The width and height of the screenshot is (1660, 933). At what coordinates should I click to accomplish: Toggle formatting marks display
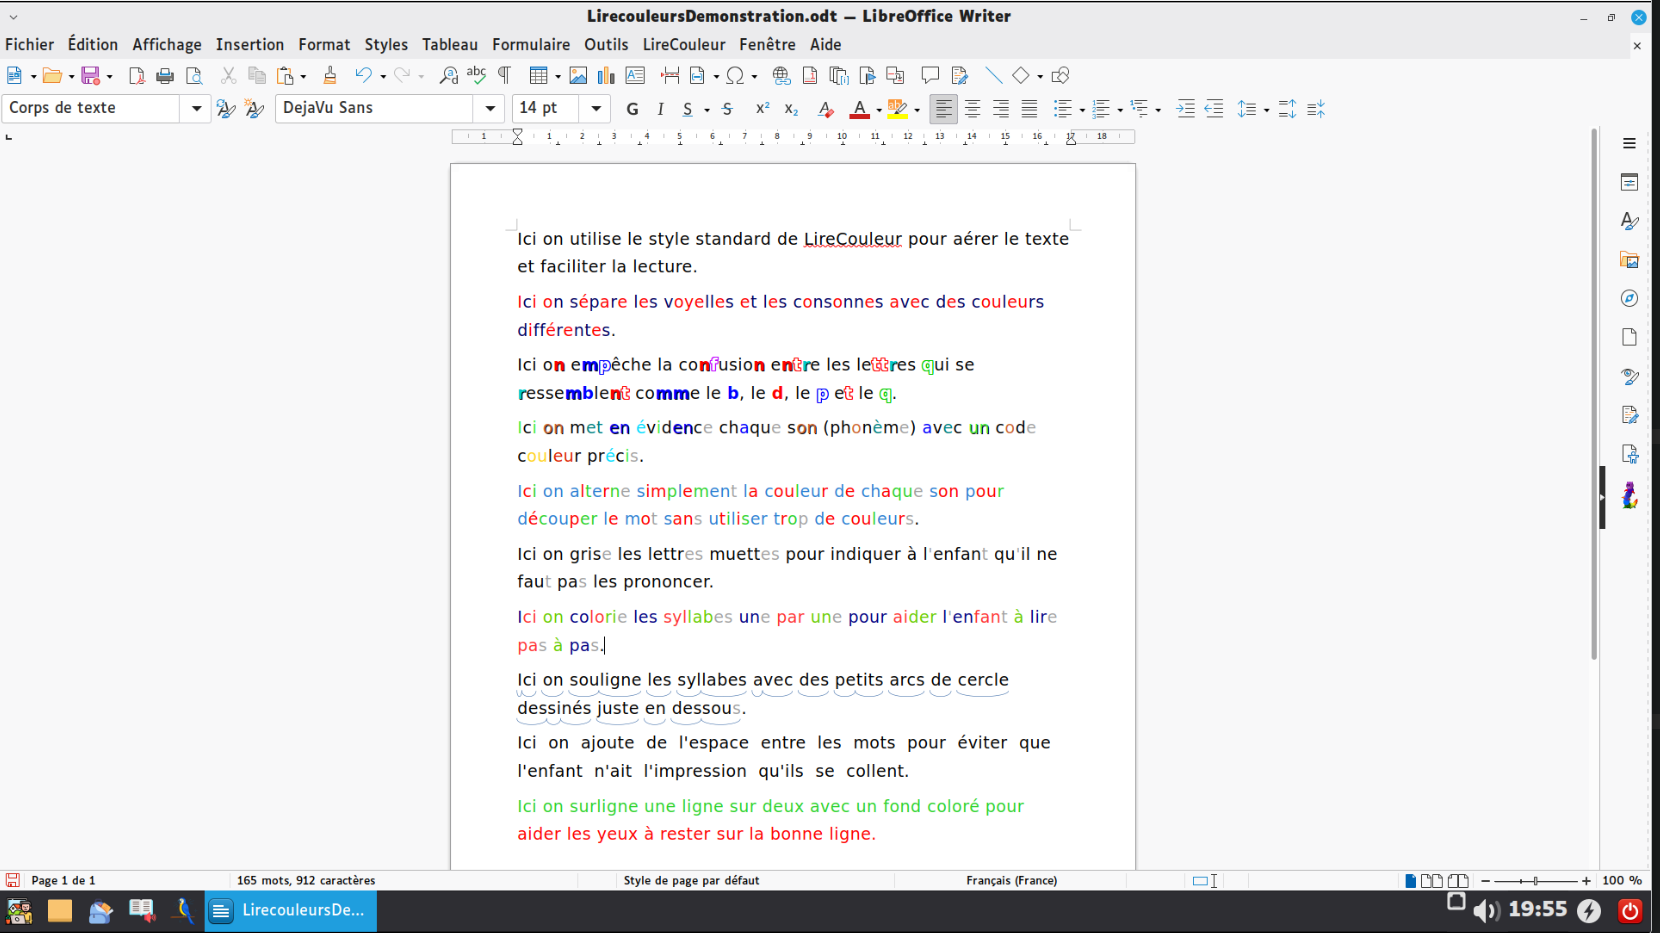505,75
